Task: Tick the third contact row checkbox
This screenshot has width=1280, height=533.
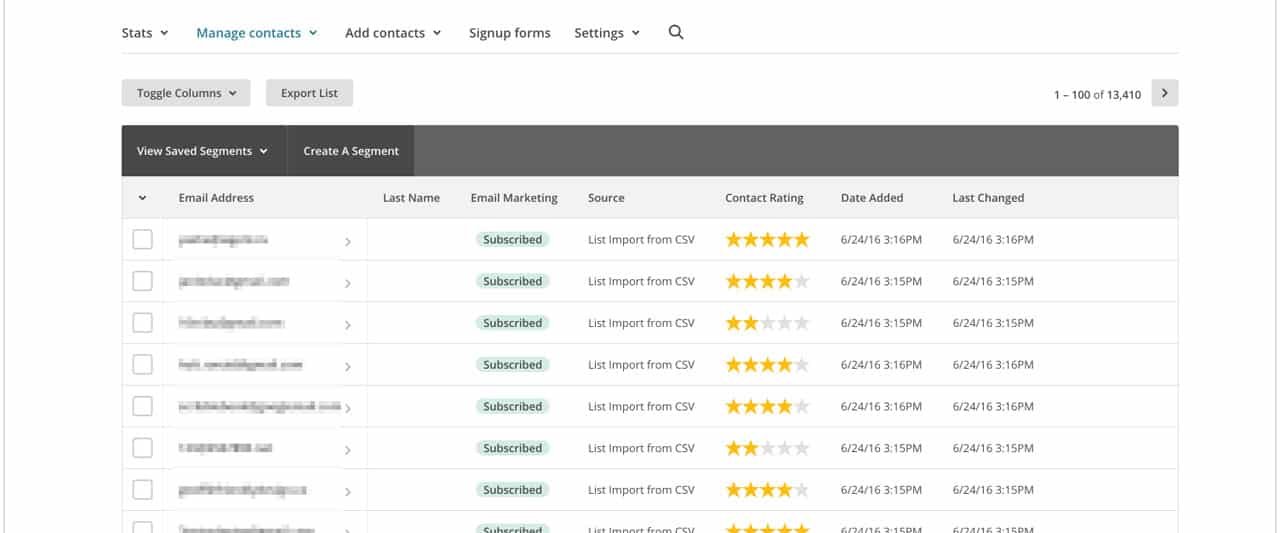Action: [x=143, y=323]
